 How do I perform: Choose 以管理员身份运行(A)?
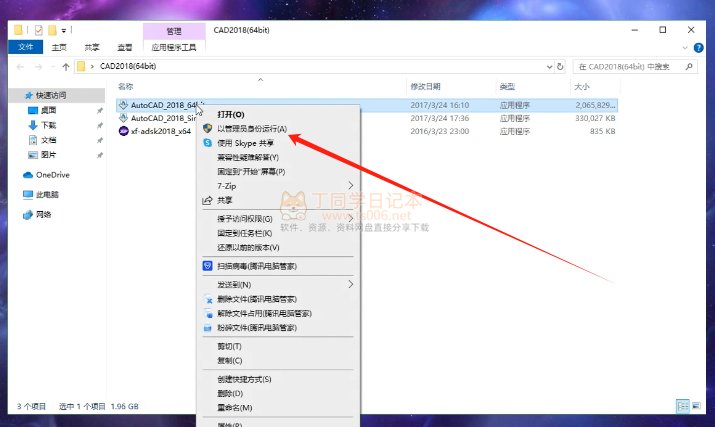pos(252,129)
